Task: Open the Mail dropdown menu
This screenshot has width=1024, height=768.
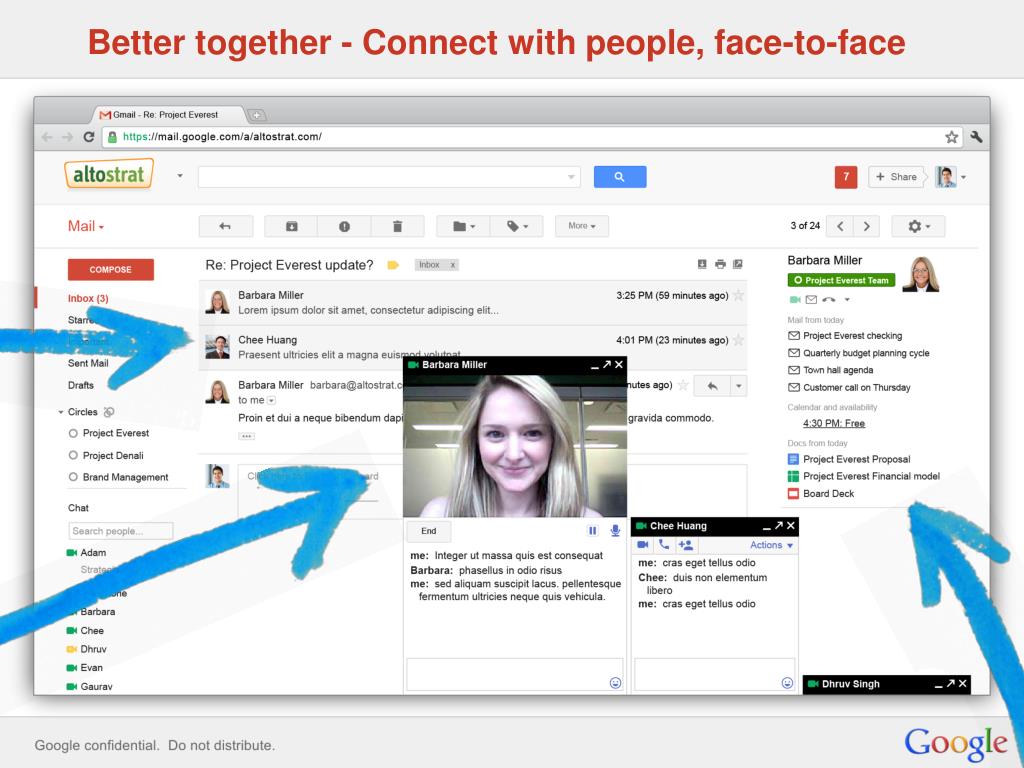Action: 86,226
